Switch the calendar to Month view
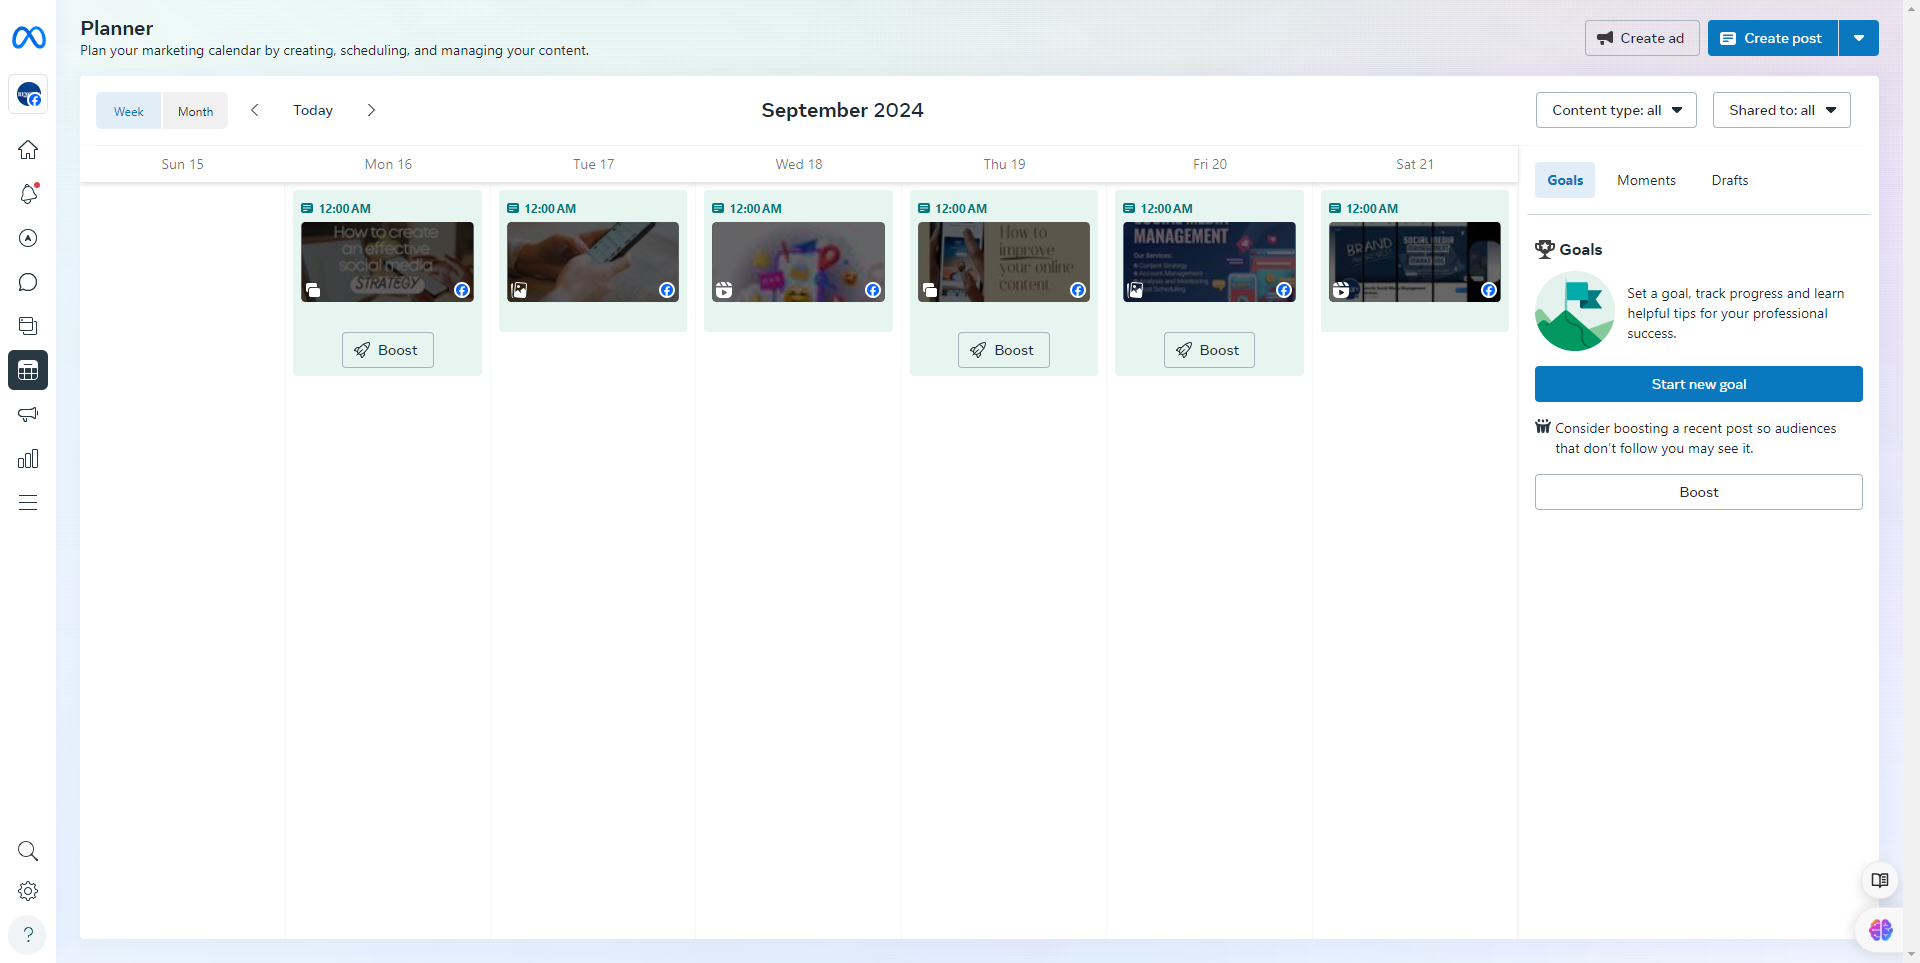Image resolution: width=1920 pixels, height=963 pixels. coord(195,111)
